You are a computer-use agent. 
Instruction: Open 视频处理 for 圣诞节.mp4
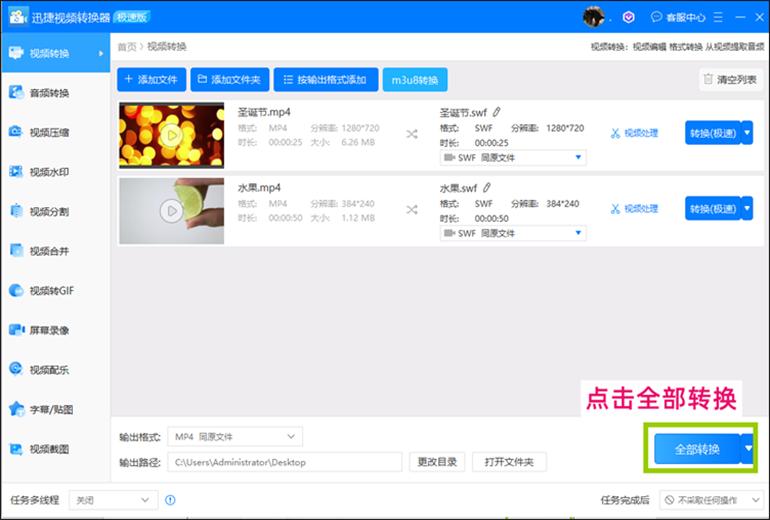tap(634, 133)
